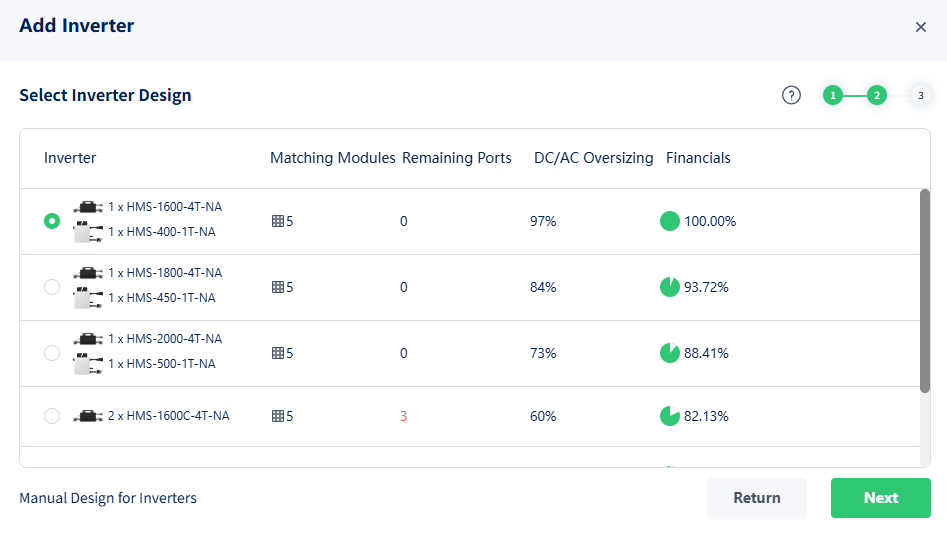Click 1 x HMS-500-1T-NA text

(162, 364)
